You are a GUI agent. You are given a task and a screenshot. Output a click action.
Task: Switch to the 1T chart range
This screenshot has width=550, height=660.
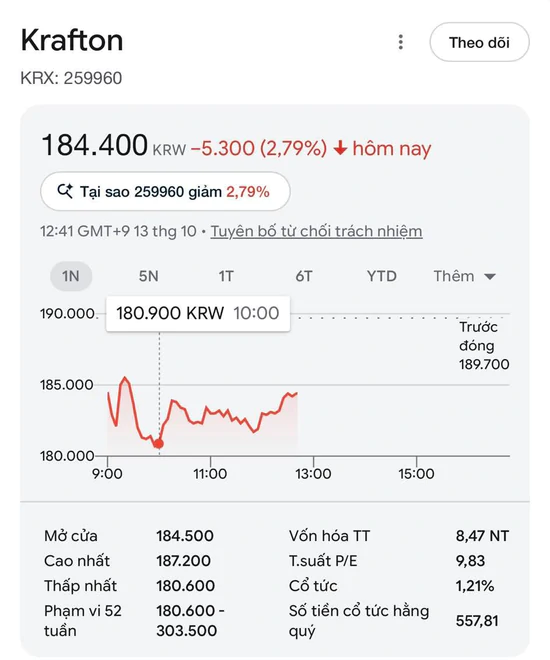pyautogui.click(x=226, y=276)
